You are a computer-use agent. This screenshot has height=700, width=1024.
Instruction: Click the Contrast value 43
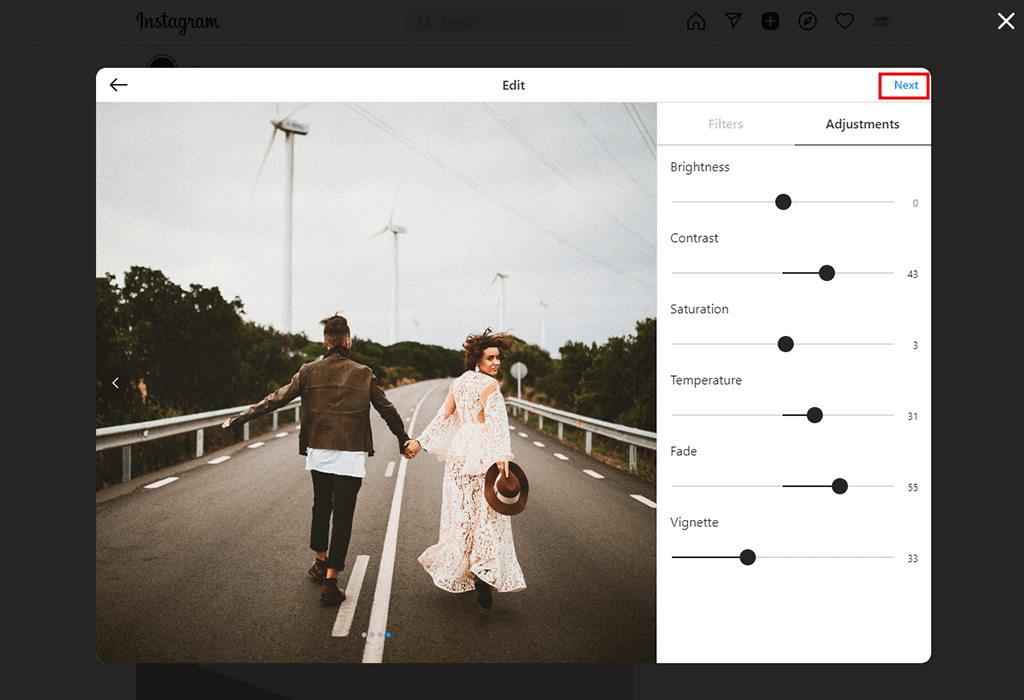912,274
